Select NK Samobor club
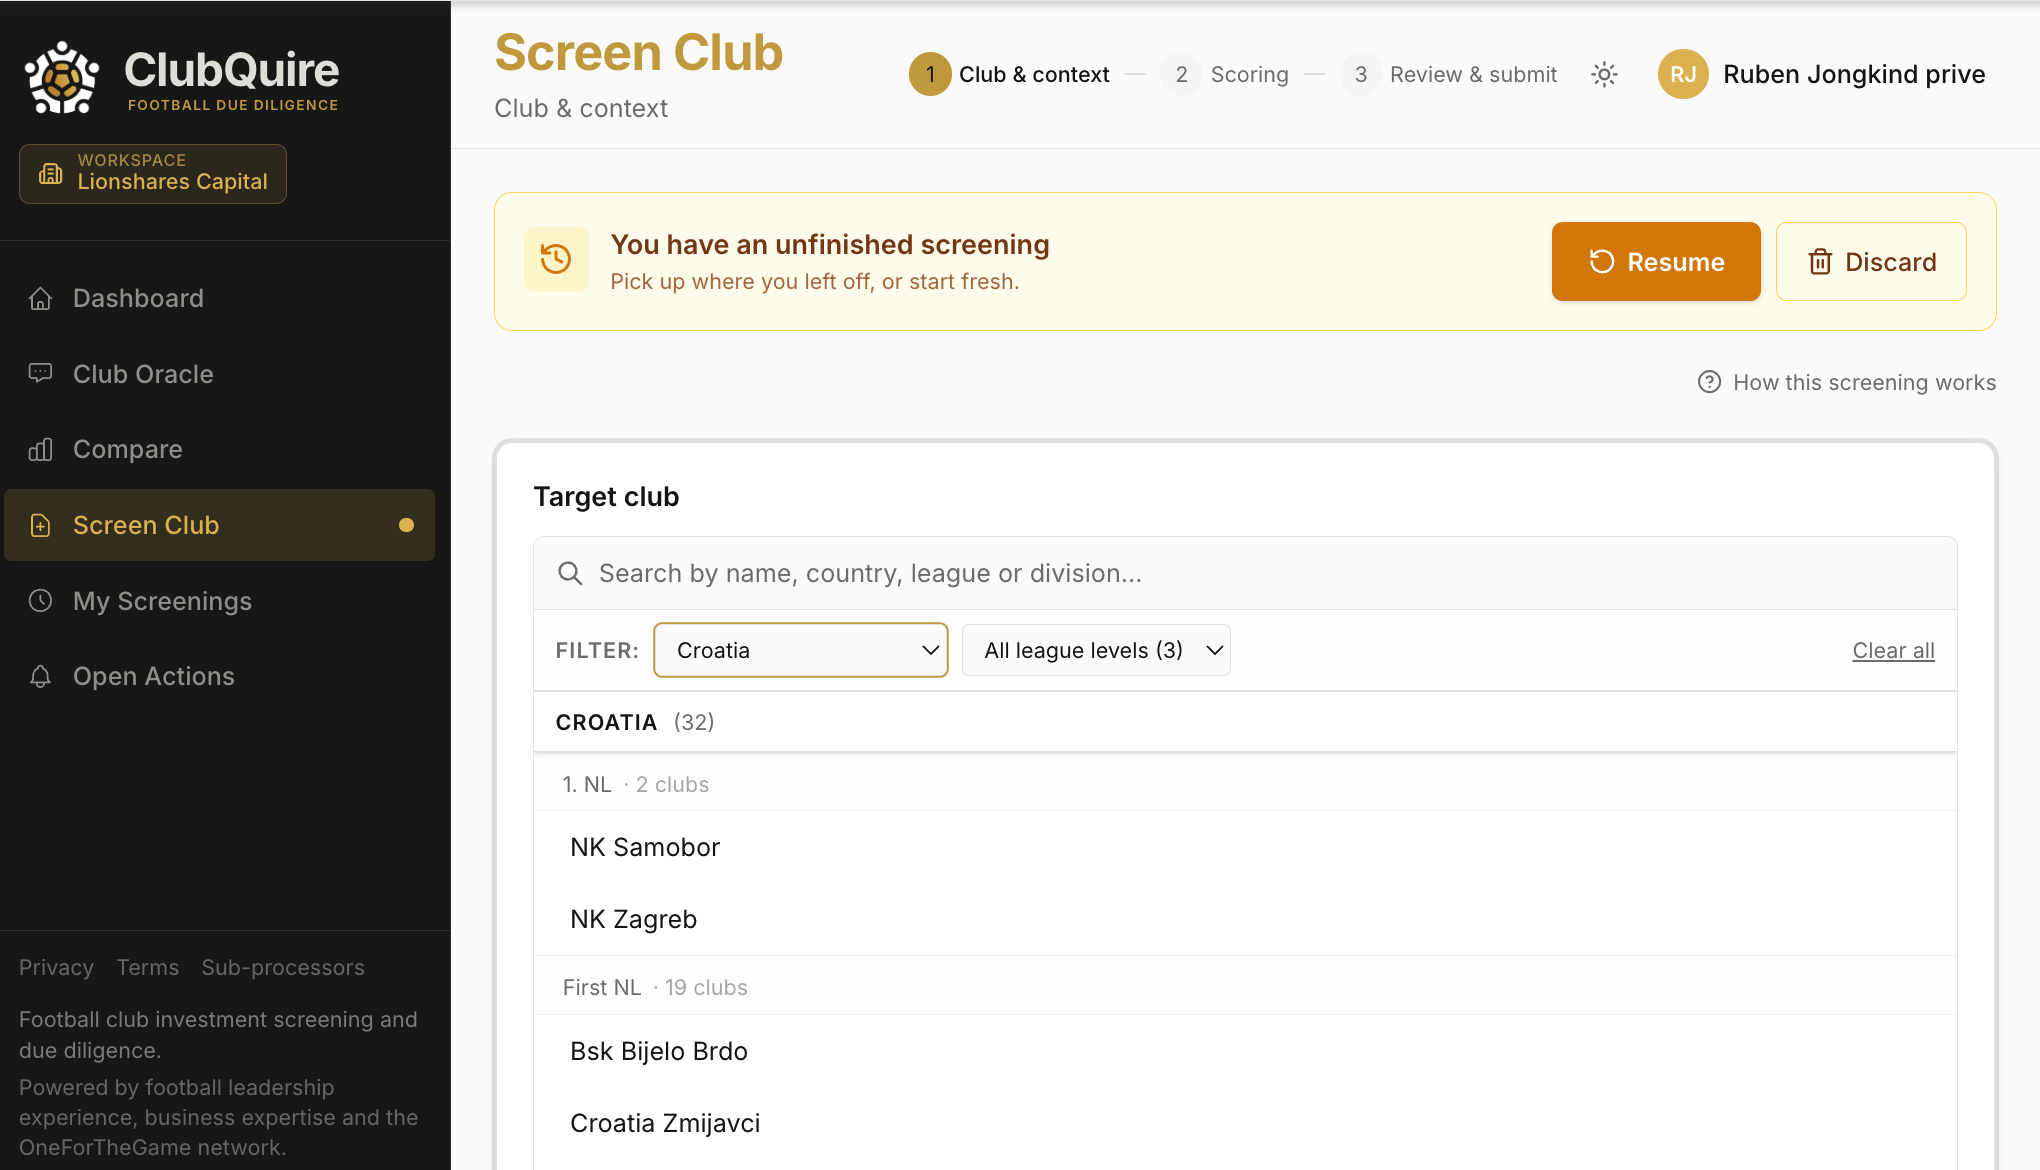Screen dimensions: 2040x1170 (x=1245, y=847)
